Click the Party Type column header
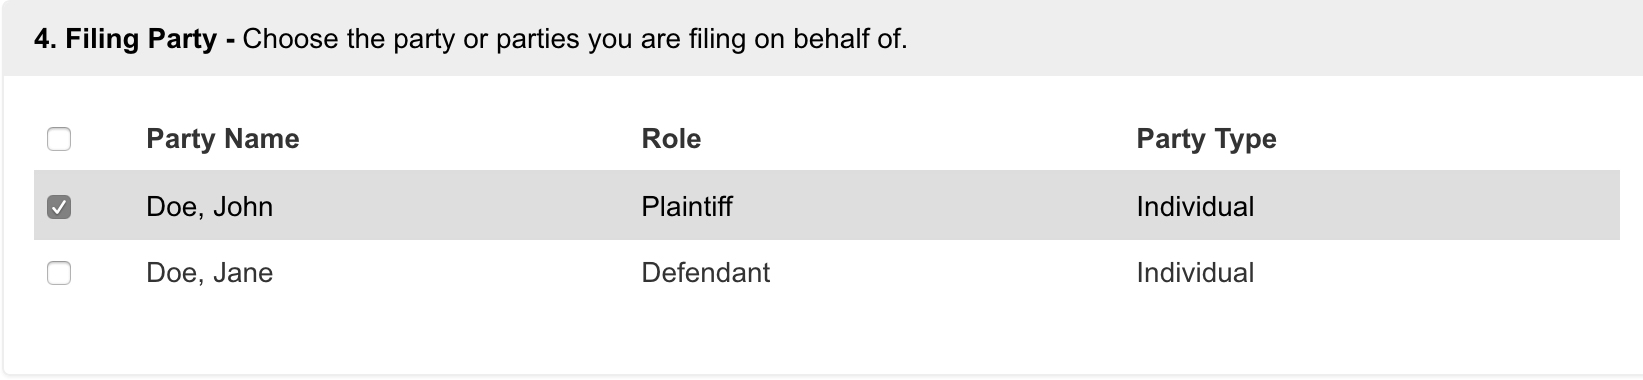This screenshot has height=380, width=1643. [x=1206, y=139]
